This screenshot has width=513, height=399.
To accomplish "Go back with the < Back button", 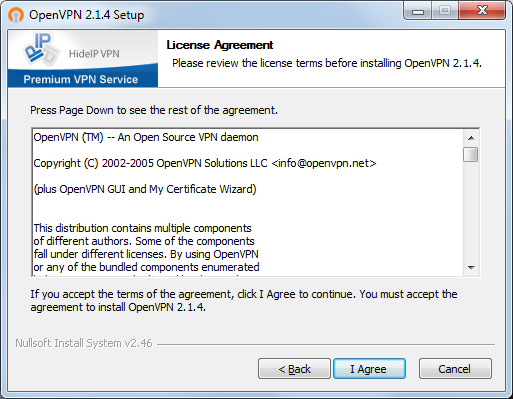I will [x=294, y=369].
